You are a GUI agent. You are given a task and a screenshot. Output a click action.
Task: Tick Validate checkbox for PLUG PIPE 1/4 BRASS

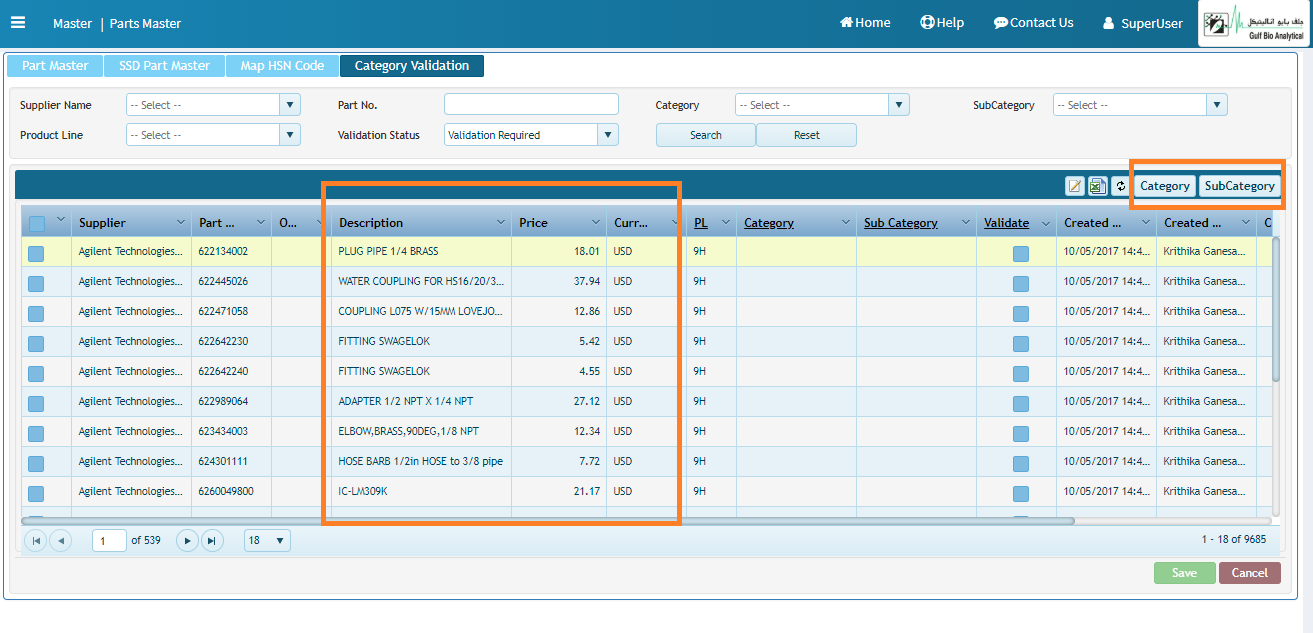coord(1021,254)
